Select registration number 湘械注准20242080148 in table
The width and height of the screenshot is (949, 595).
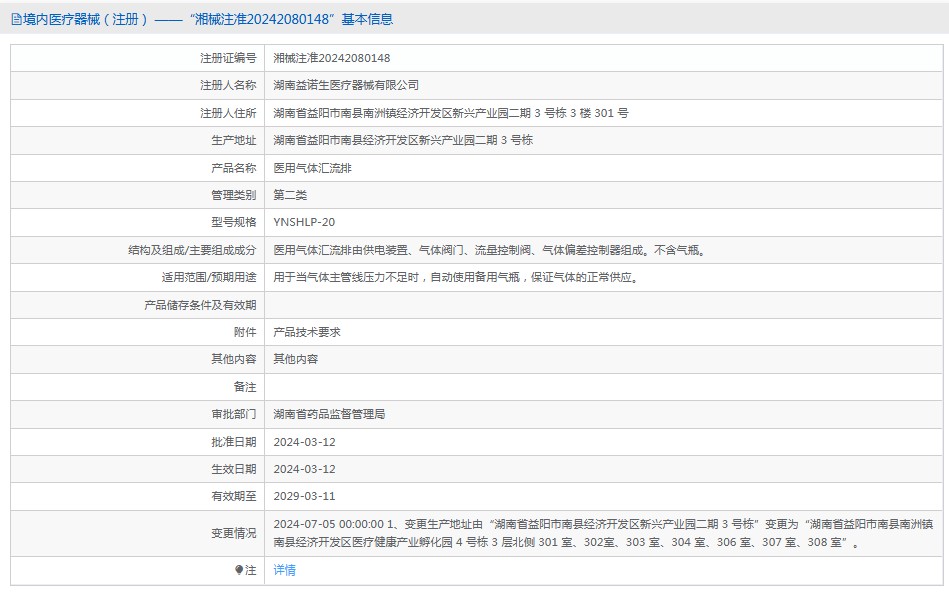click(332, 58)
